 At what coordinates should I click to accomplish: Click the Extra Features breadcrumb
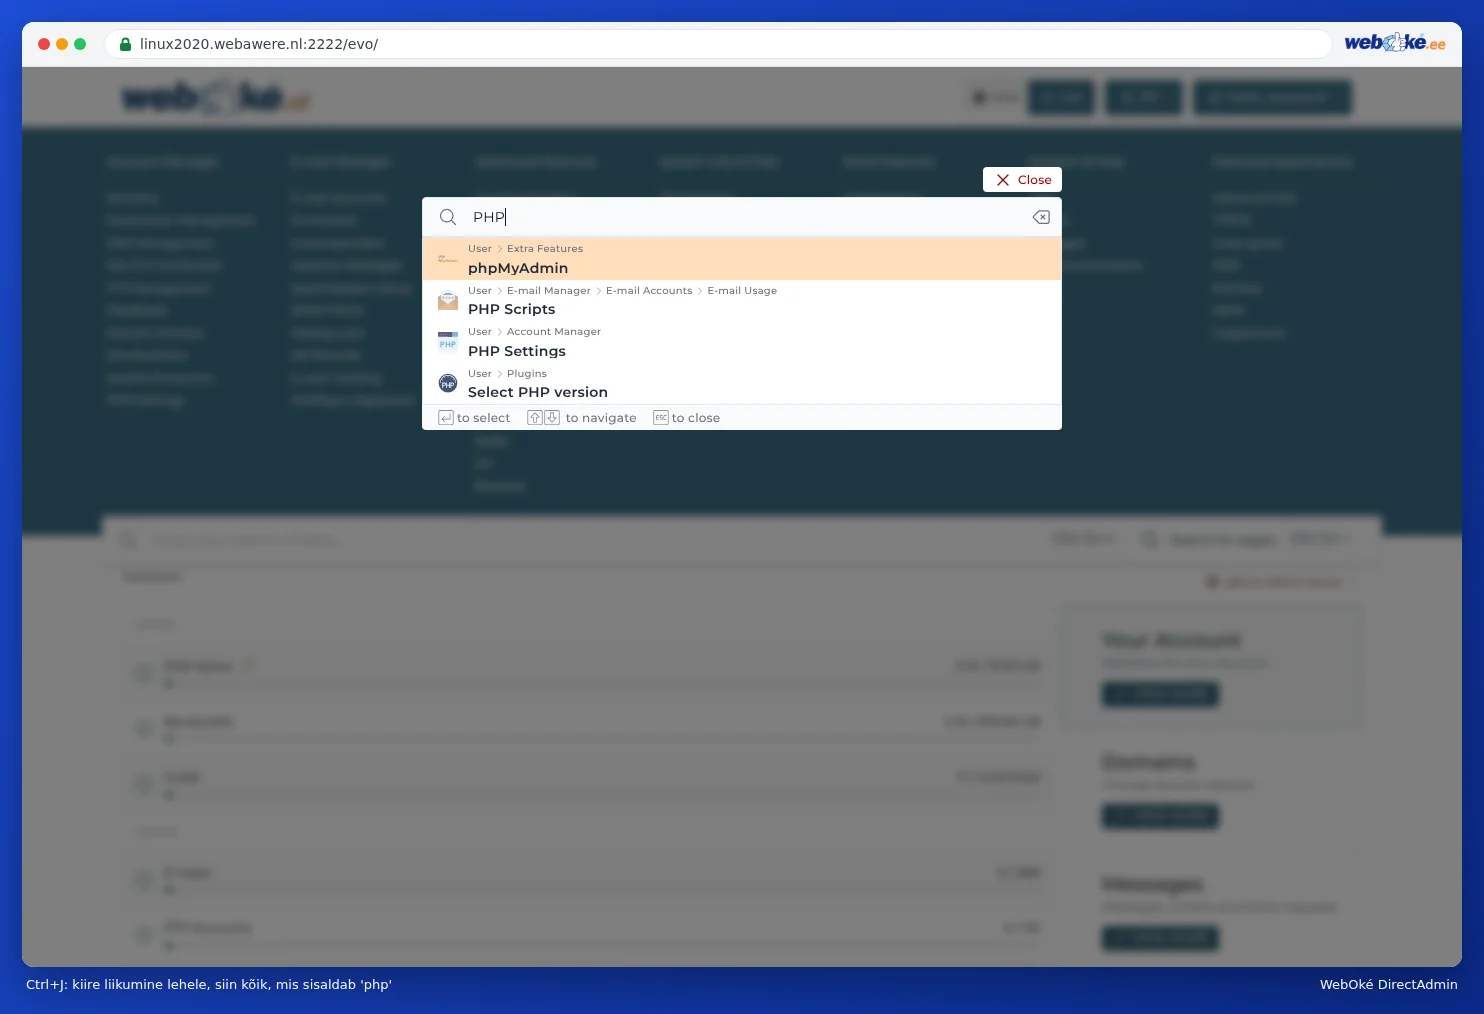[545, 249]
